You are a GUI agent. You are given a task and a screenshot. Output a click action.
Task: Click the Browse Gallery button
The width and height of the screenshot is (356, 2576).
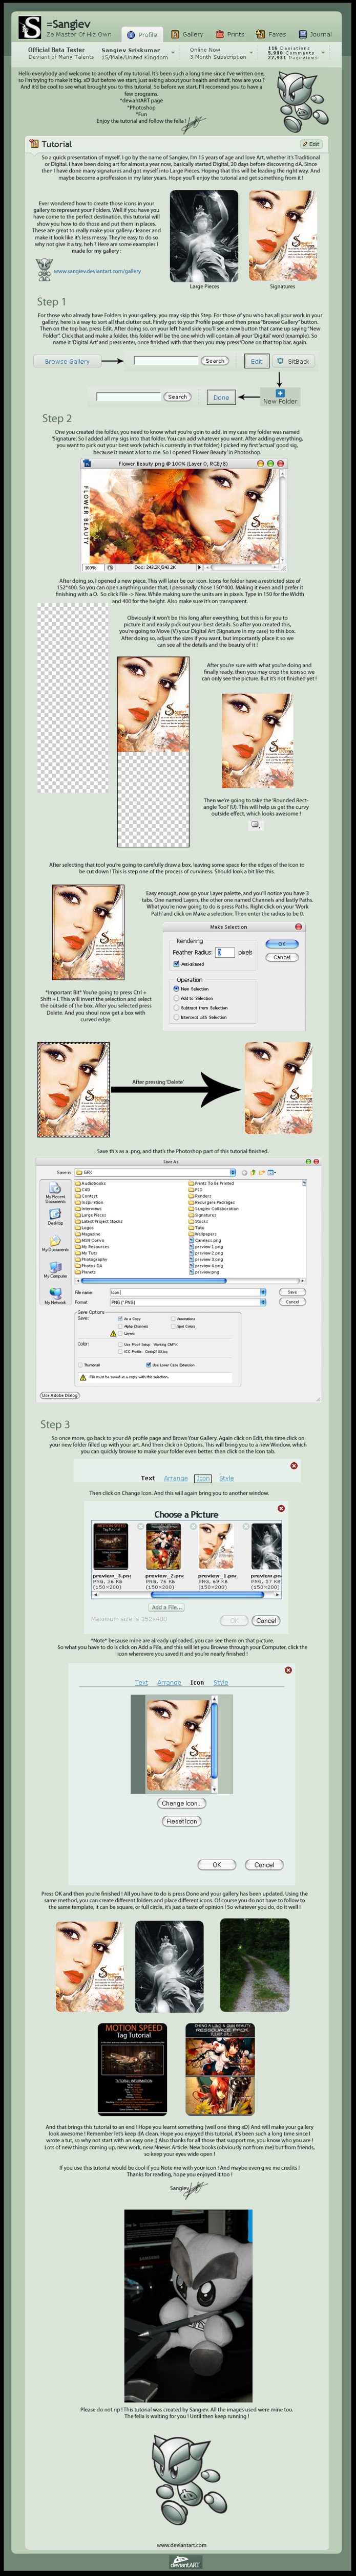[67, 361]
